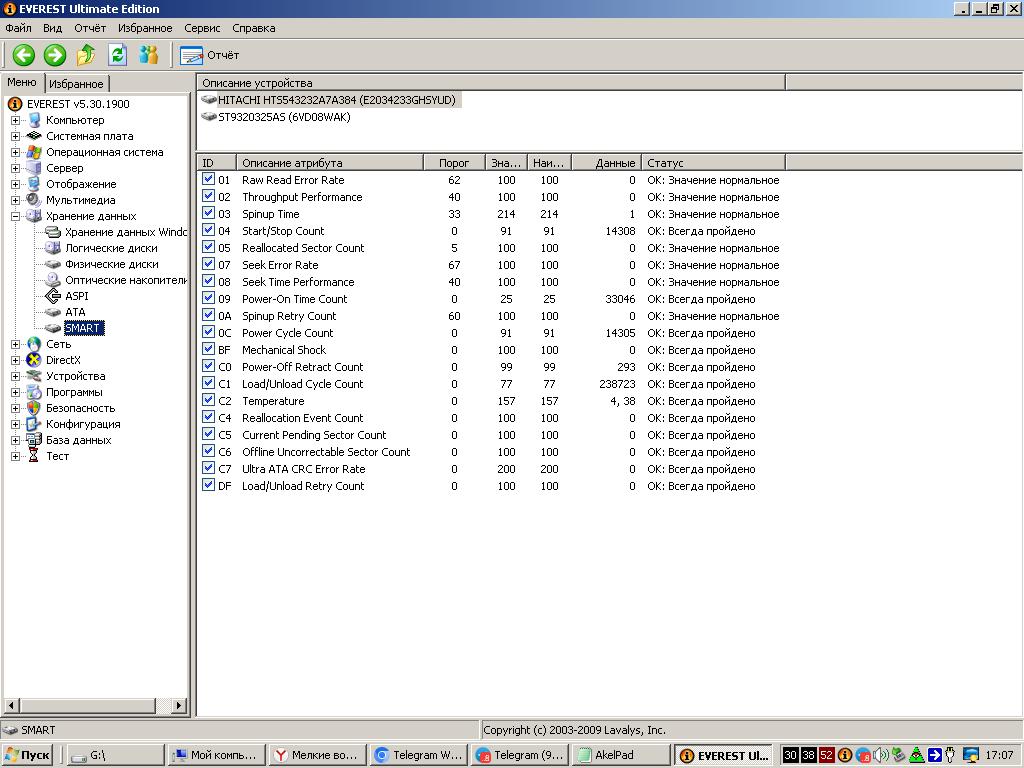The width and height of the screenshot is (1024, 768).
Task: Go up one level with toolbar icon
Action: (x=86, y=55)
